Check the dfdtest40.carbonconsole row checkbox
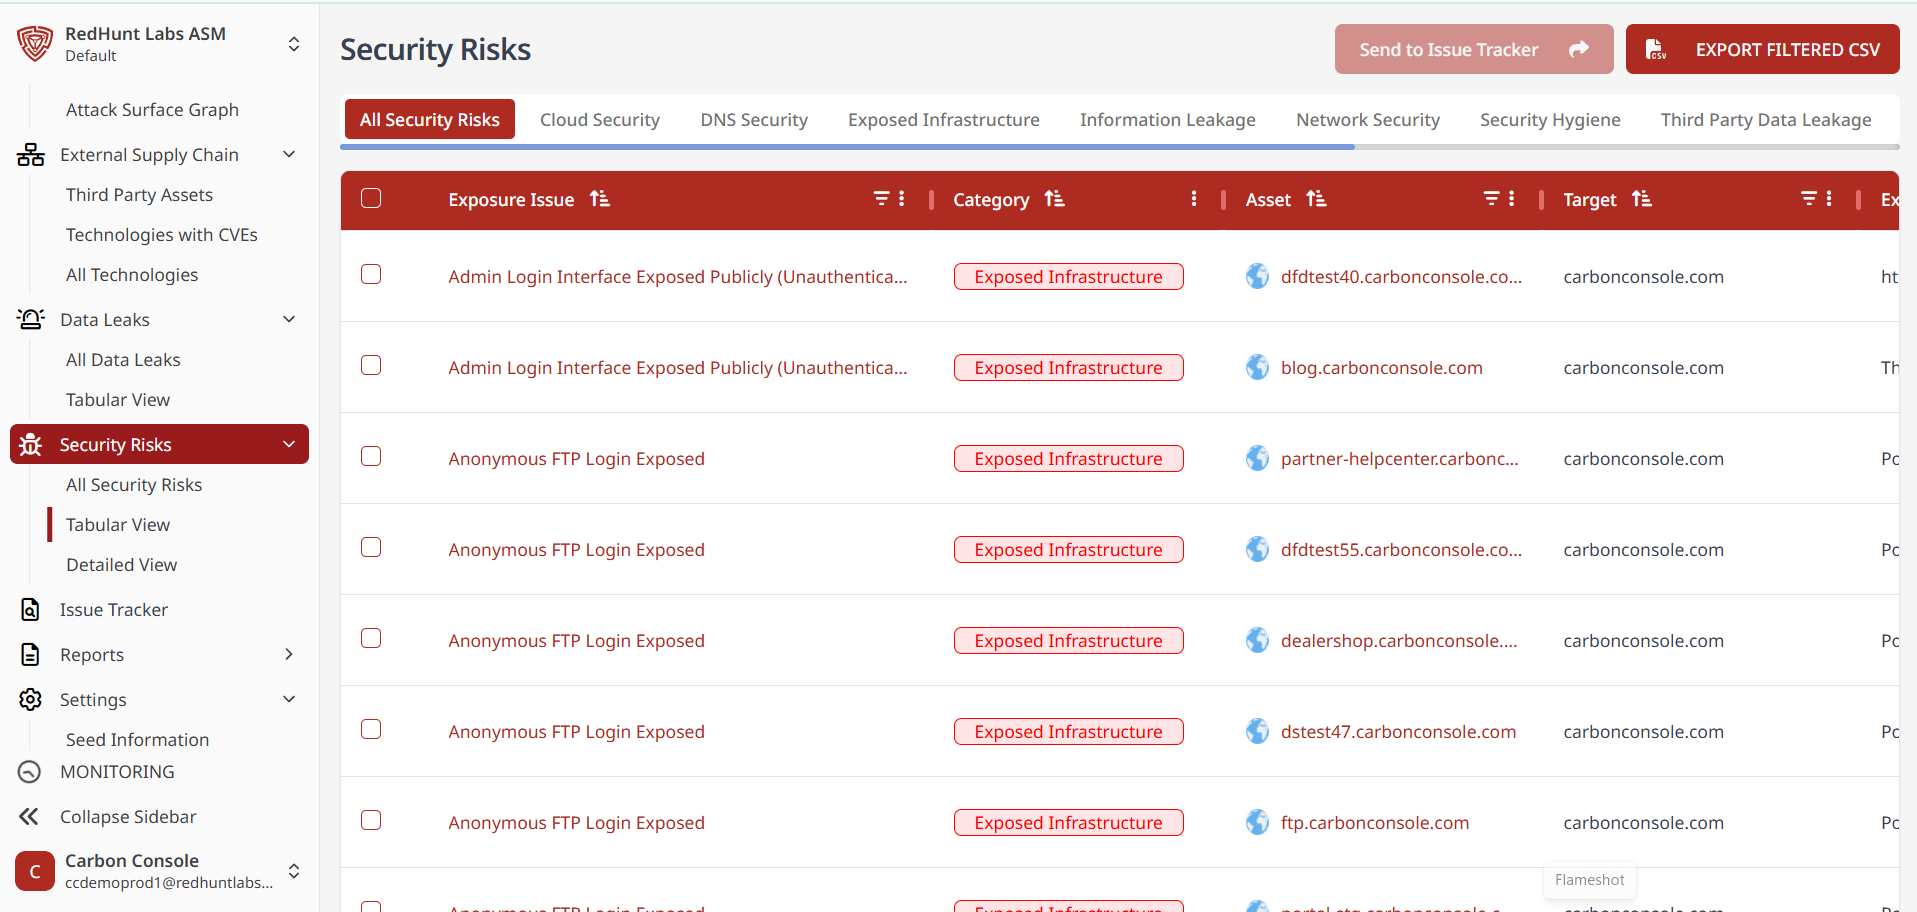 click(x=371, y=274)
